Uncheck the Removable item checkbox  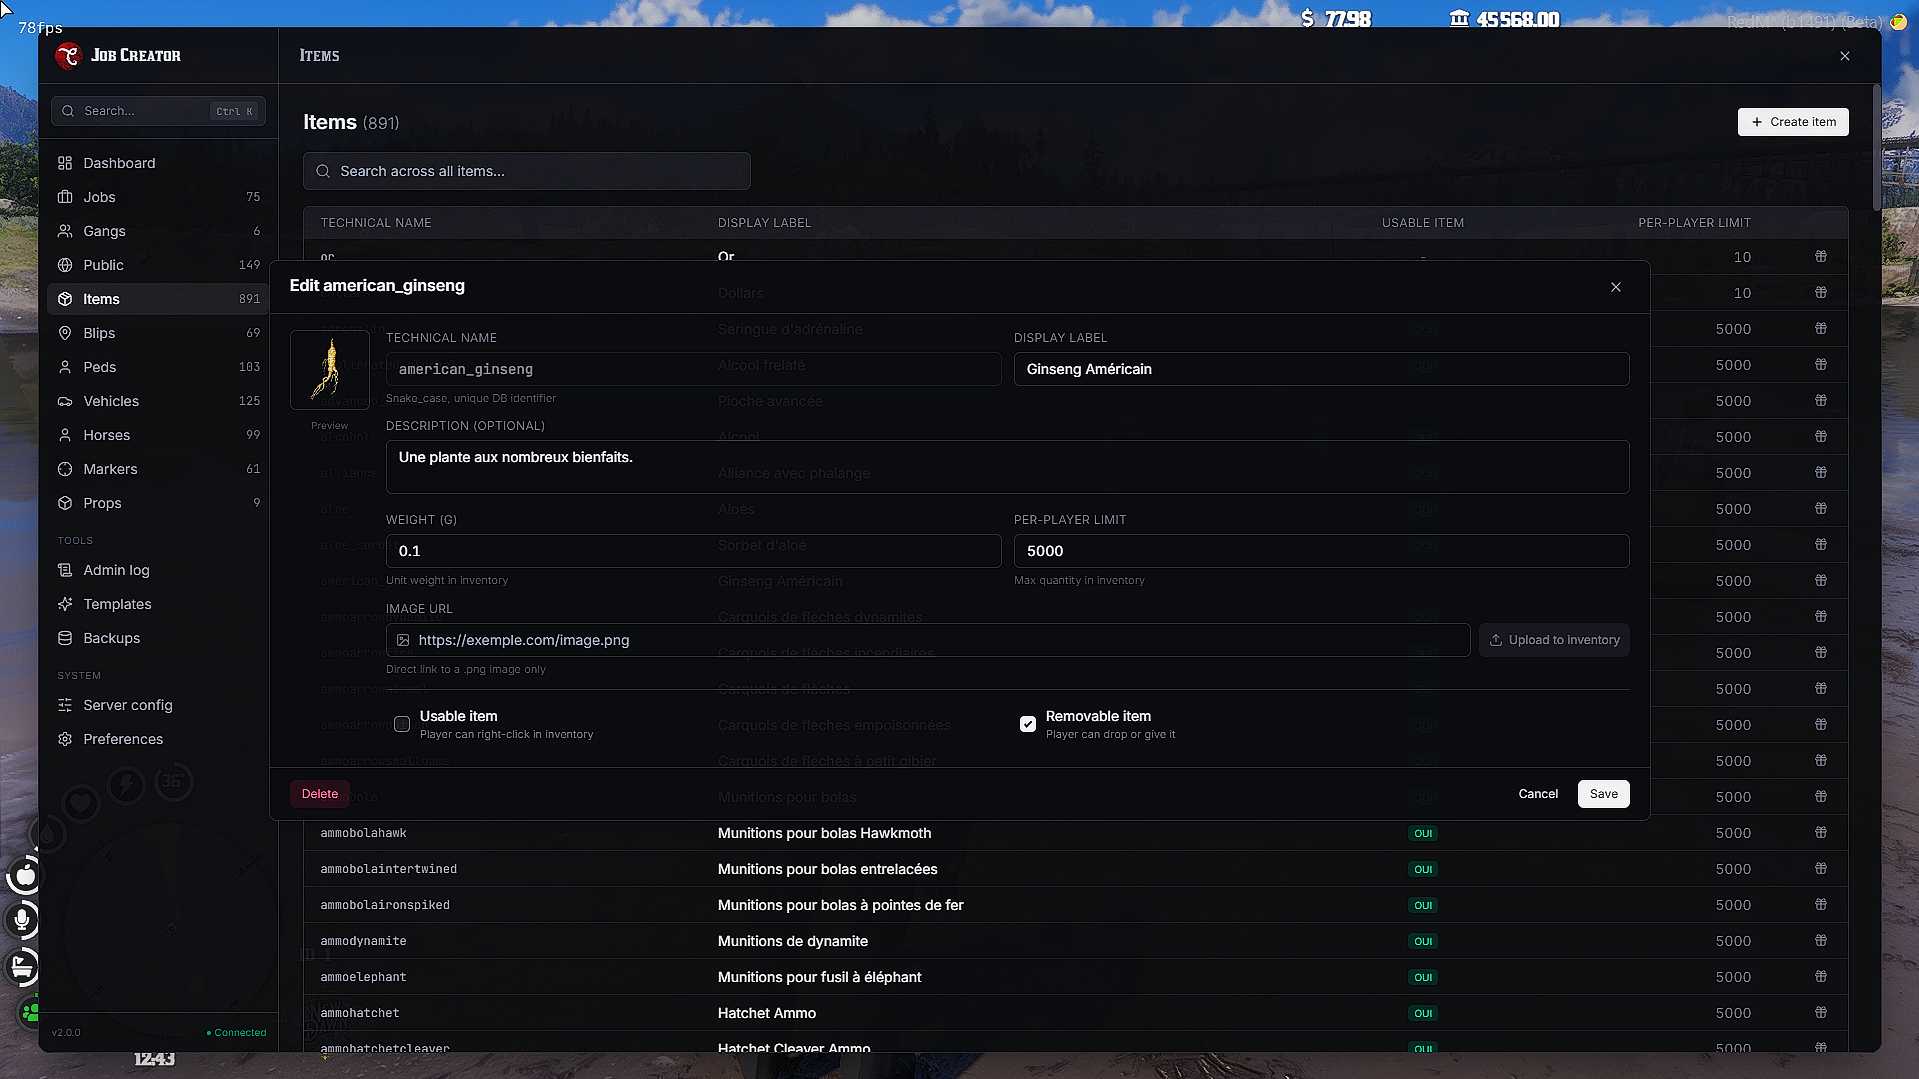[1028, 724]
